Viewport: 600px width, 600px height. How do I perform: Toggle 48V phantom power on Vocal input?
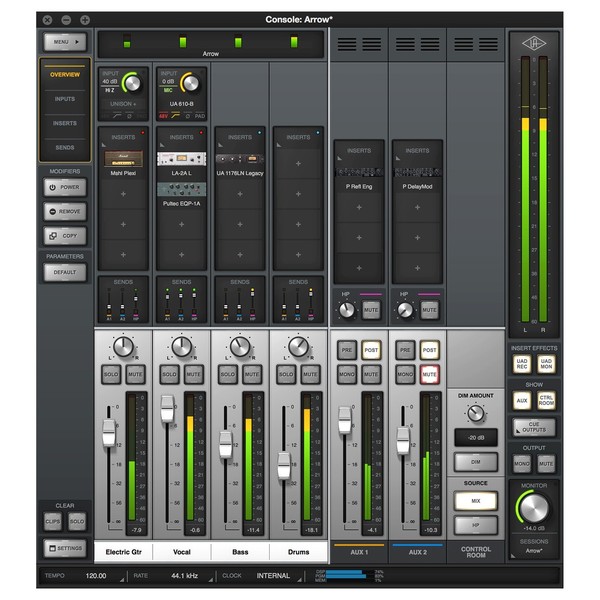[x=163, y=116]
